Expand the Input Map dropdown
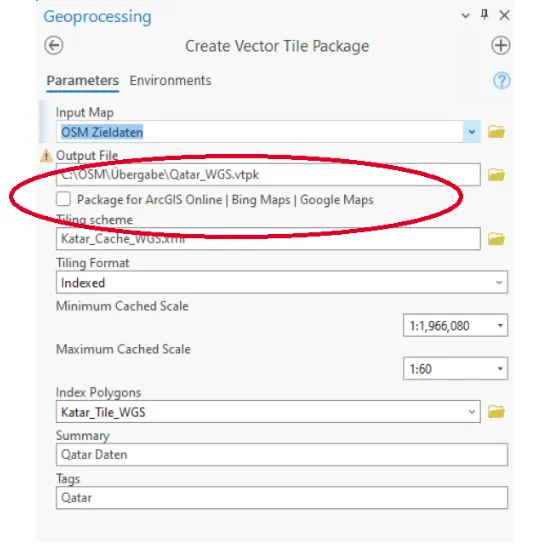Screen dimensions: 537x549 [x=472, y=132]
